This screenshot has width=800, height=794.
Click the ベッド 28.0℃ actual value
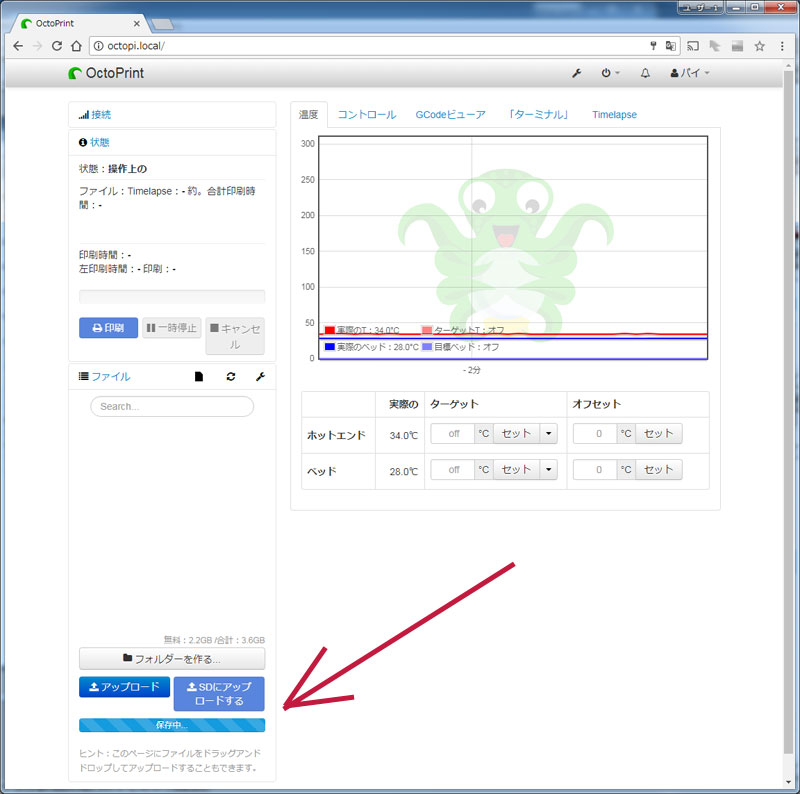(x=404, y=472)
